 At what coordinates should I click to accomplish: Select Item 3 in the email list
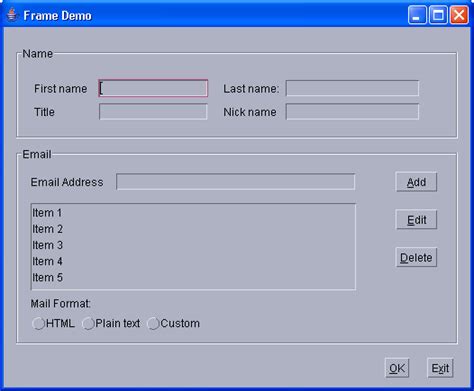click(x=193, y=245)
